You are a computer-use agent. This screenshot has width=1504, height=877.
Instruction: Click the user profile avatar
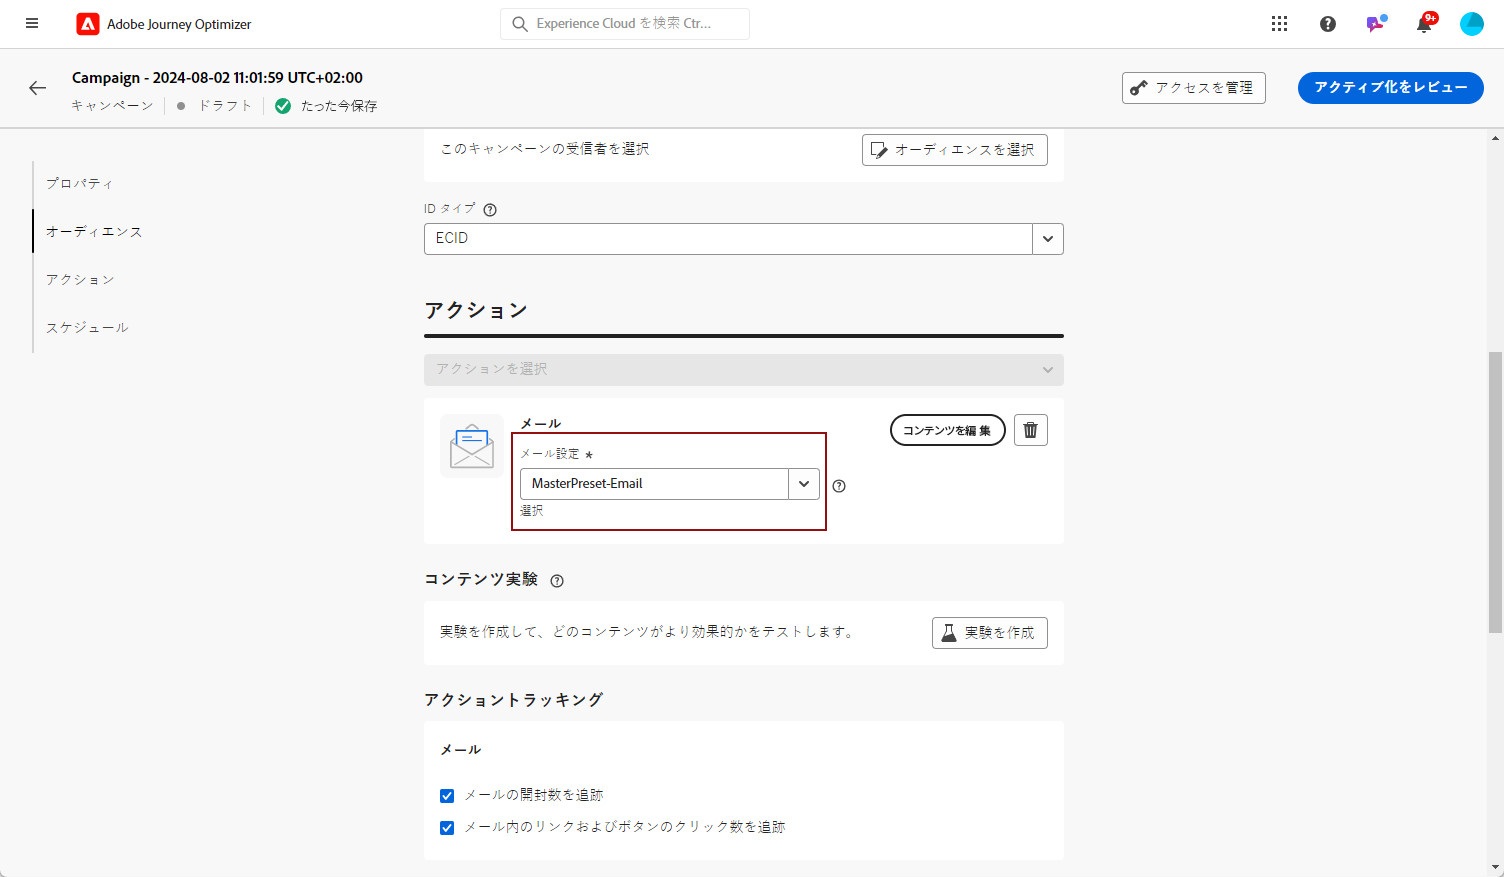pyautogui.click(x=1471, y=24)
